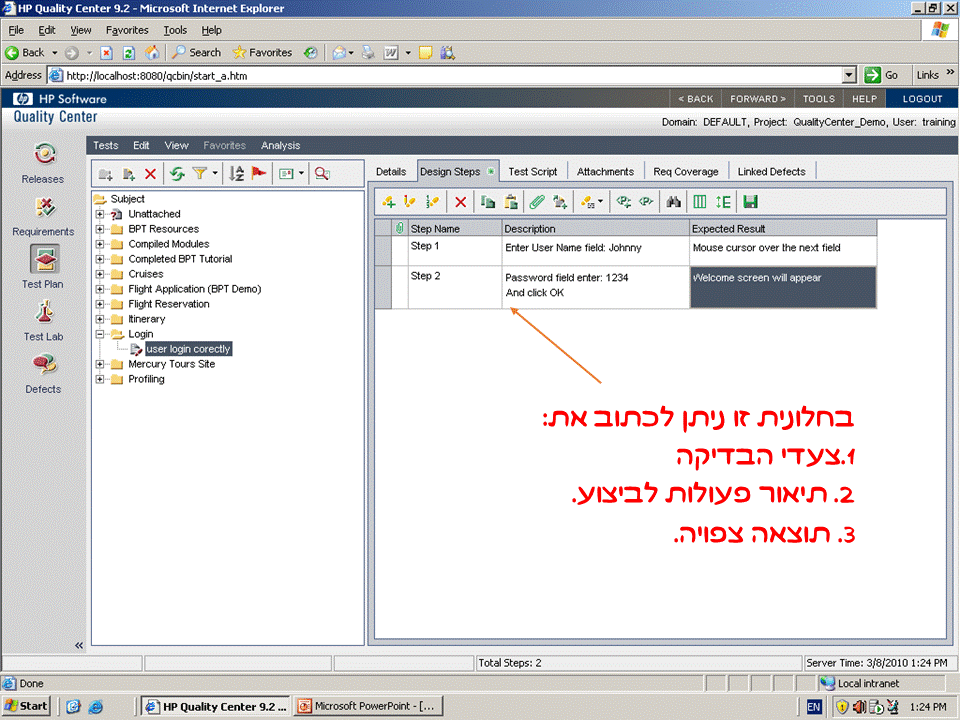Click the Select Columns icon

coord(700,202)
